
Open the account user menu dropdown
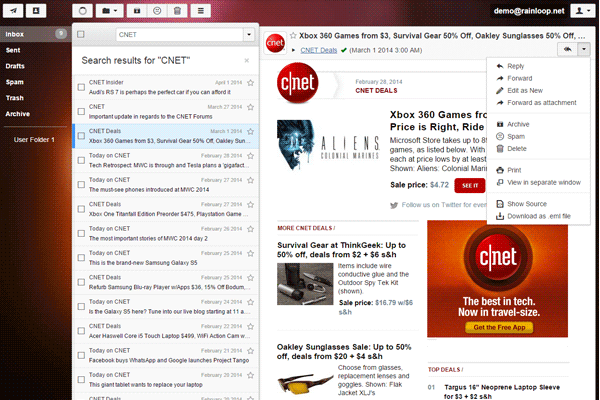[581, 10]
